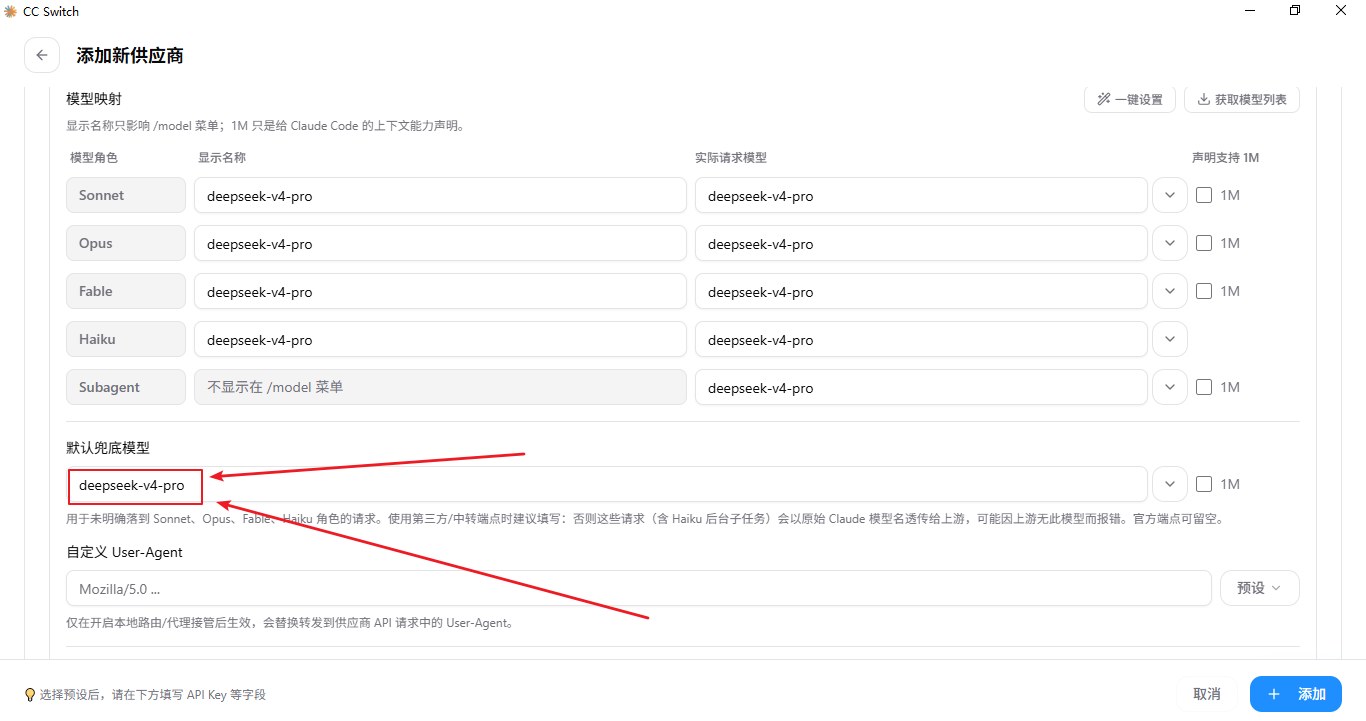Image resolution: width=1366 pixels, height=721 pixels.
Task: Click the 显示名称 column header
Action: coord(222,158)
